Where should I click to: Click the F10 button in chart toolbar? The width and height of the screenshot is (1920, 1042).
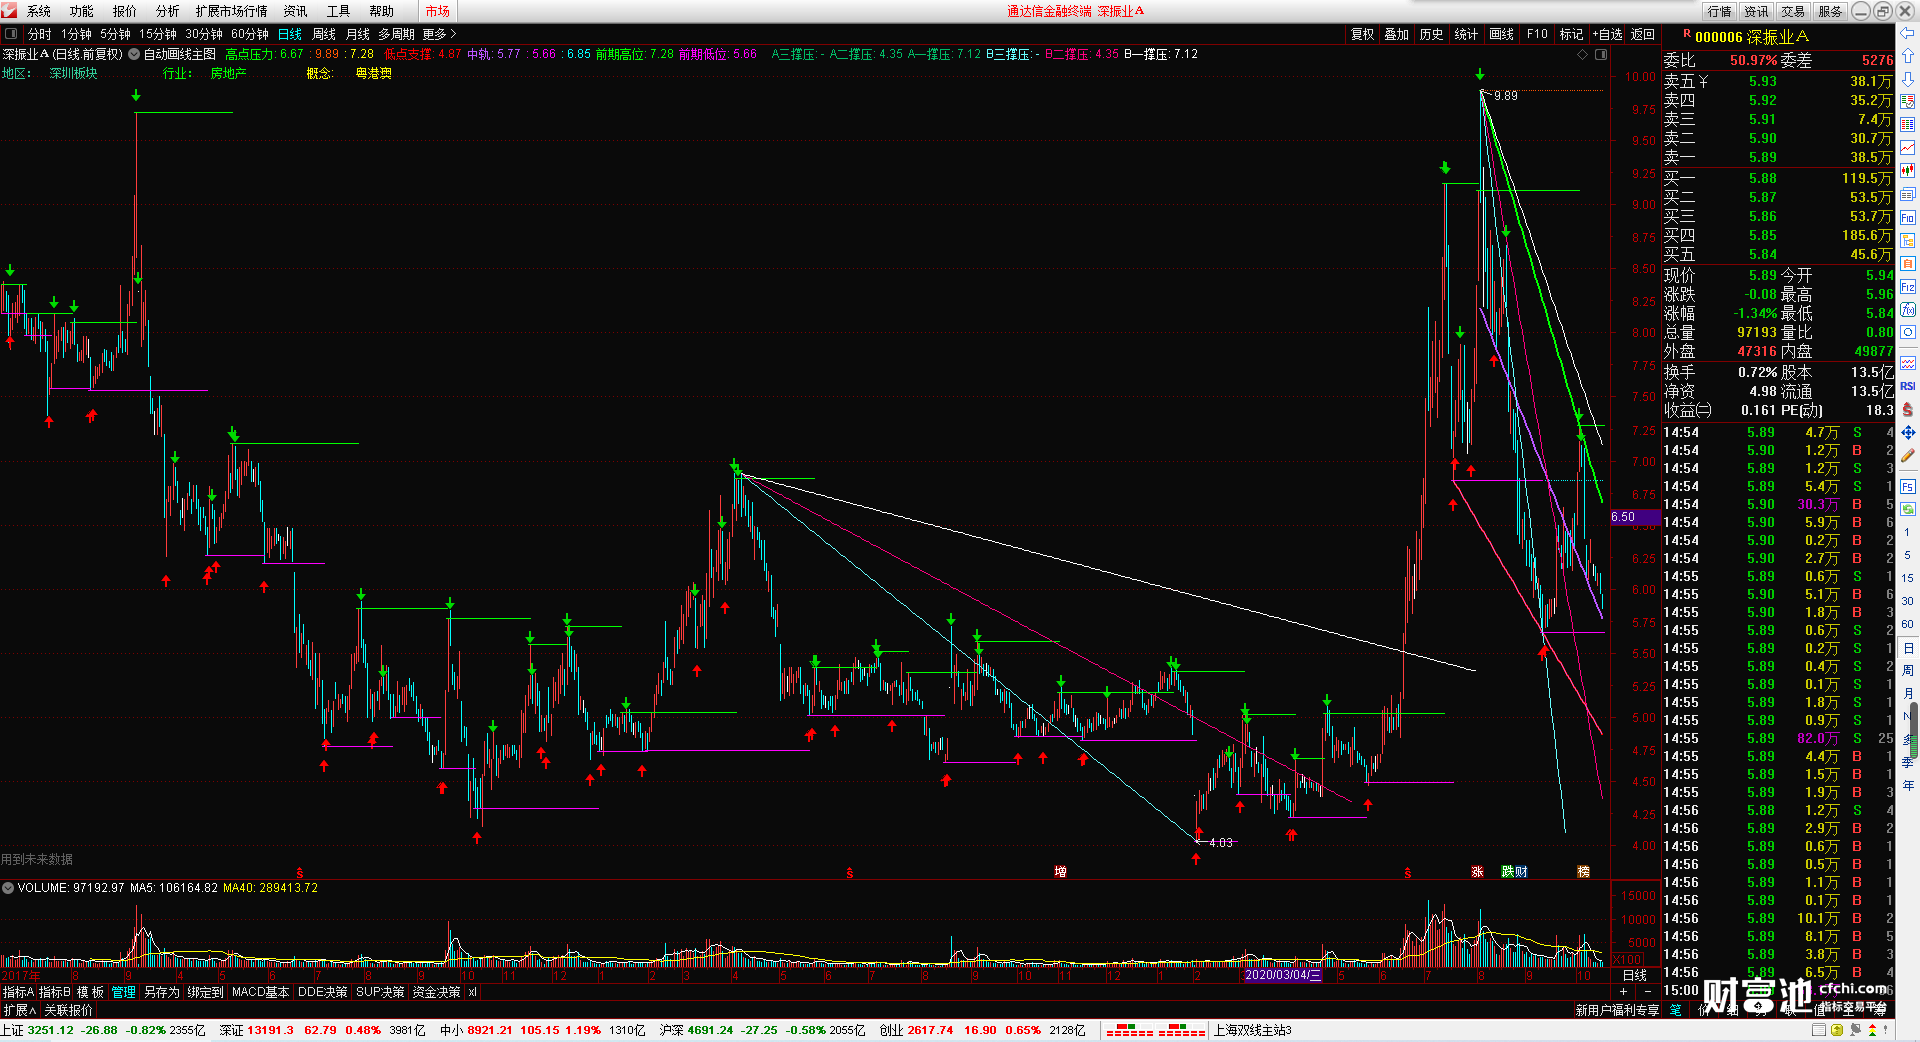[1537, 34]
